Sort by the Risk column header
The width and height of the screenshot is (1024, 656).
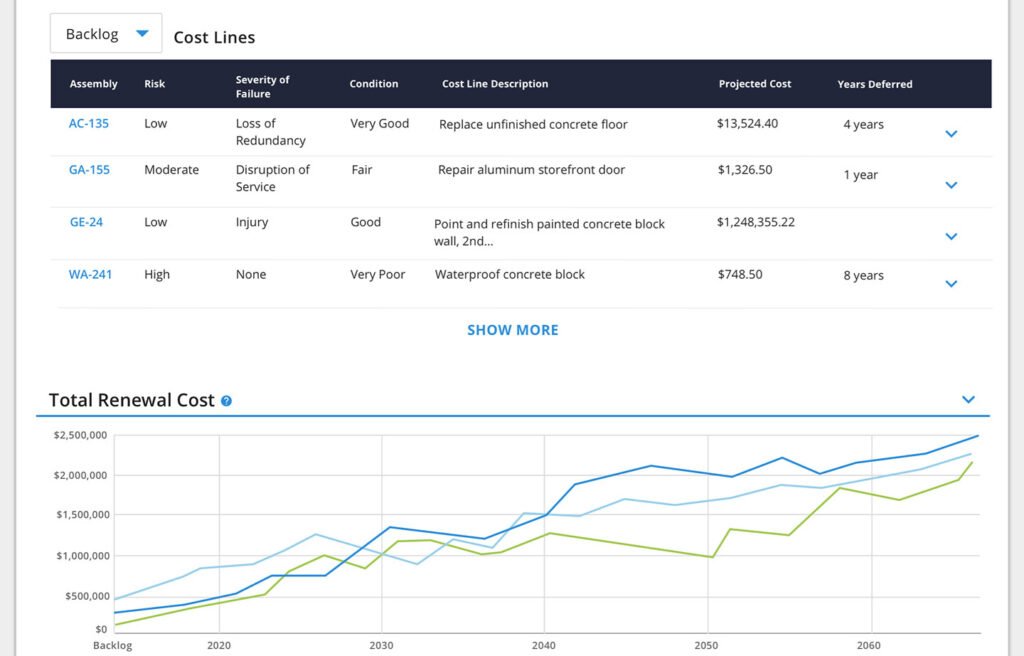(x=154, y=84)
